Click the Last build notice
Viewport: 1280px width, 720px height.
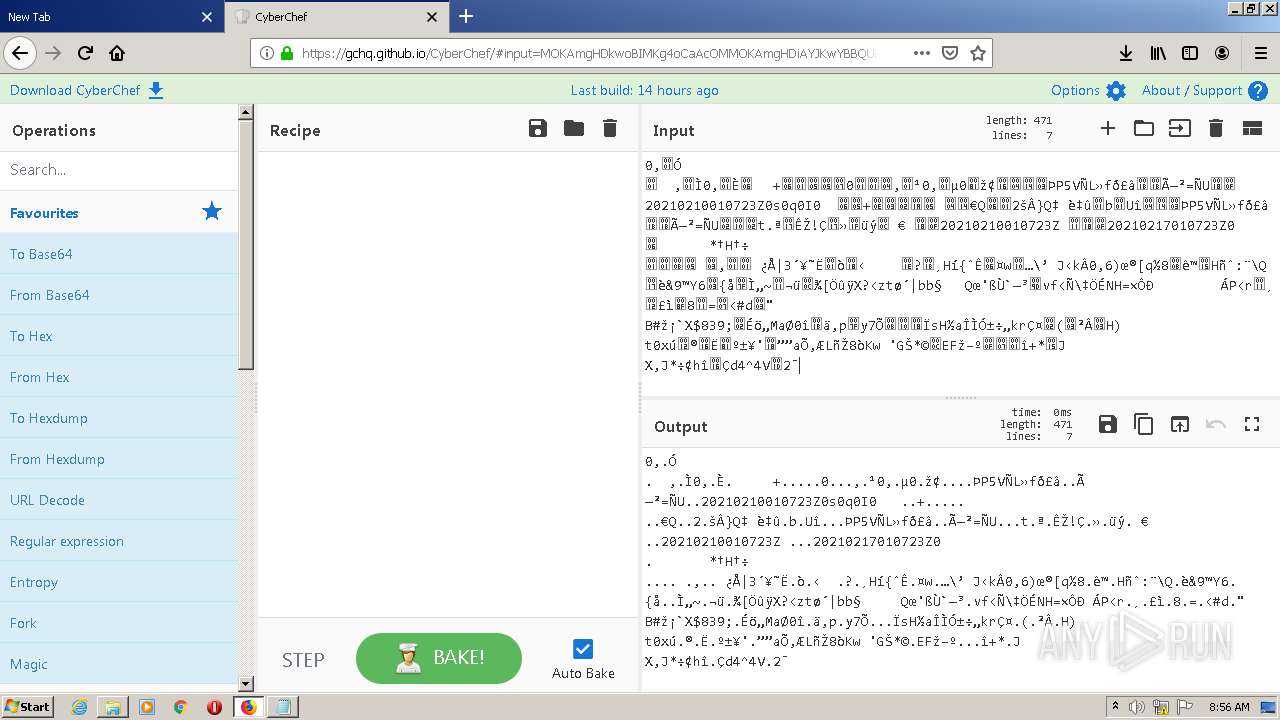[644, 90]
